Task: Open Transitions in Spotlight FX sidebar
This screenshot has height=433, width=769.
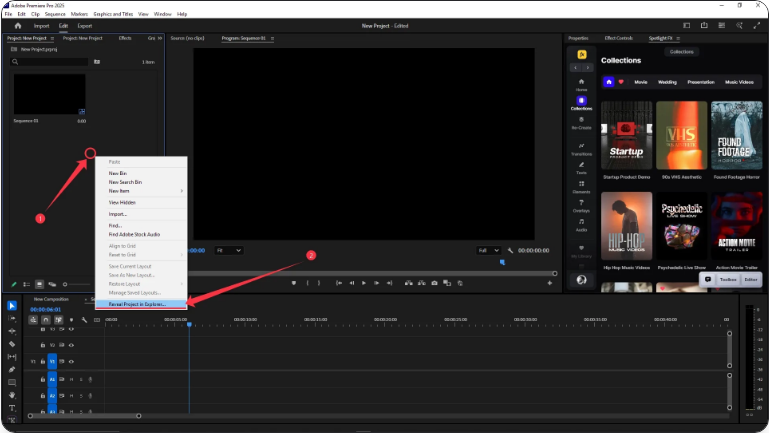Action: (581, 149)
